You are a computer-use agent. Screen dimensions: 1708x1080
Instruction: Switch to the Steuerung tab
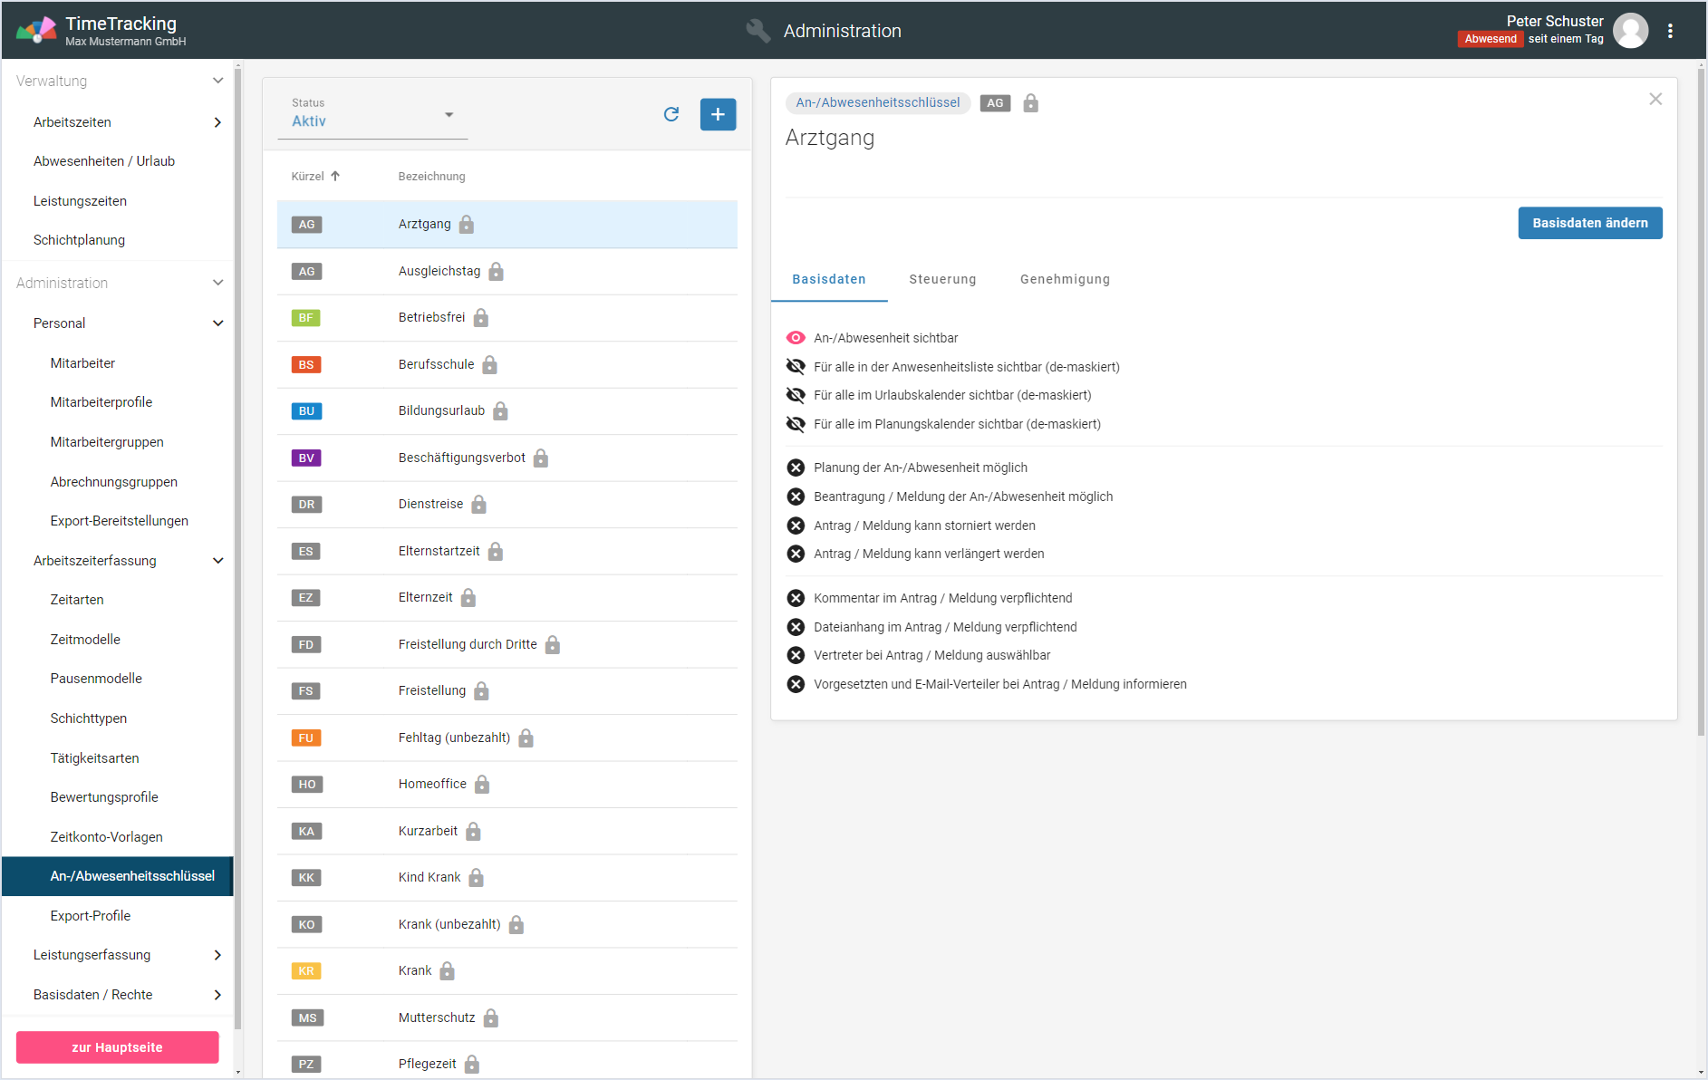[x=942, y=280]
